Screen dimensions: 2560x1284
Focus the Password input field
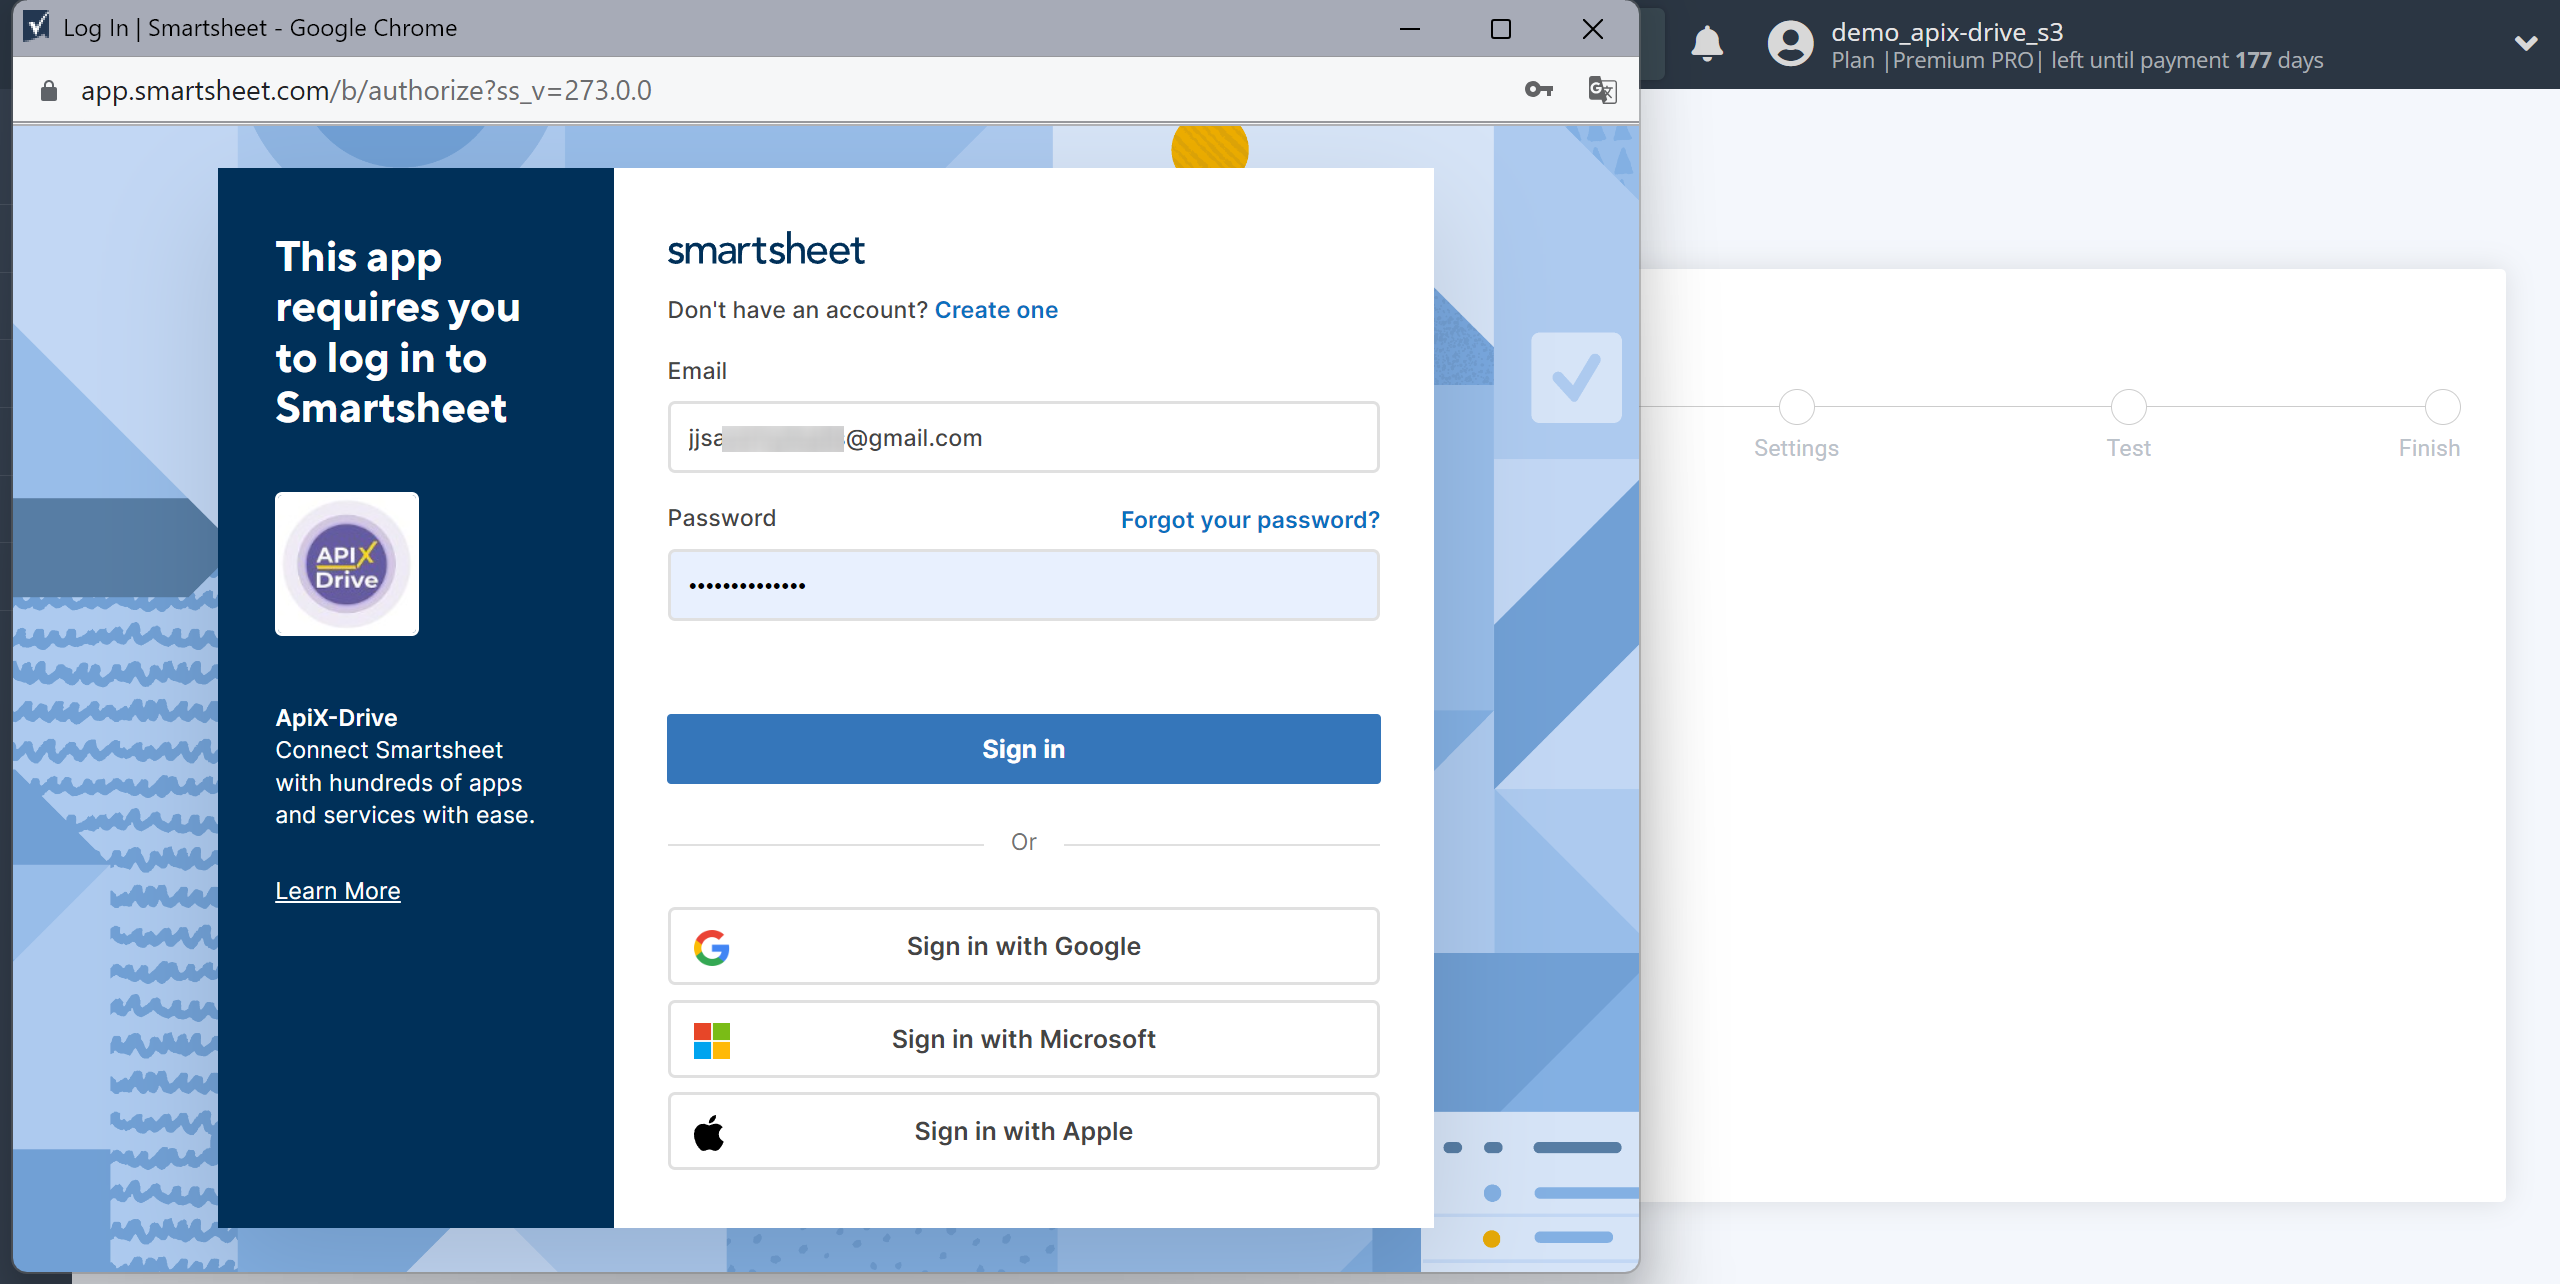pos(1023,585)
